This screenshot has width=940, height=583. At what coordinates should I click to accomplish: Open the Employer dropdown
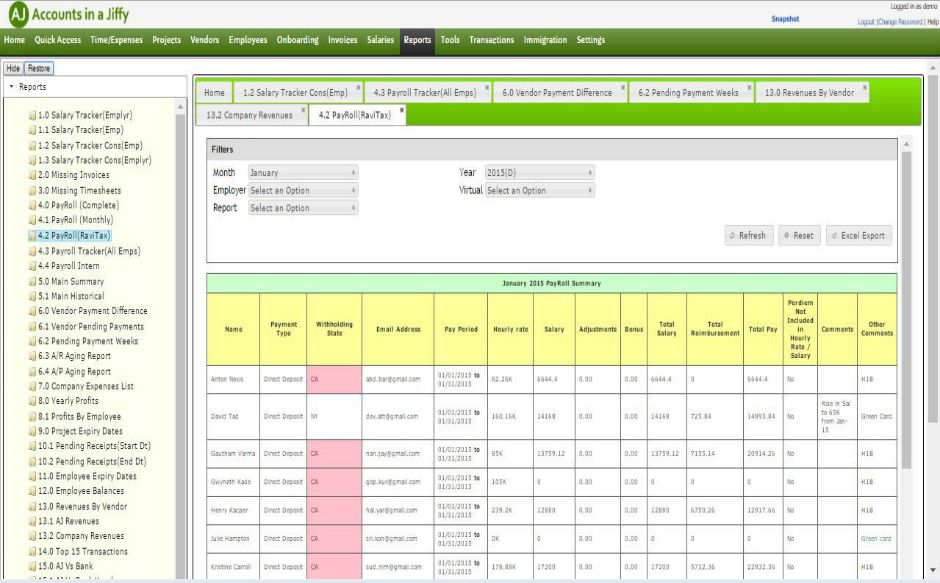click(303, 190)
